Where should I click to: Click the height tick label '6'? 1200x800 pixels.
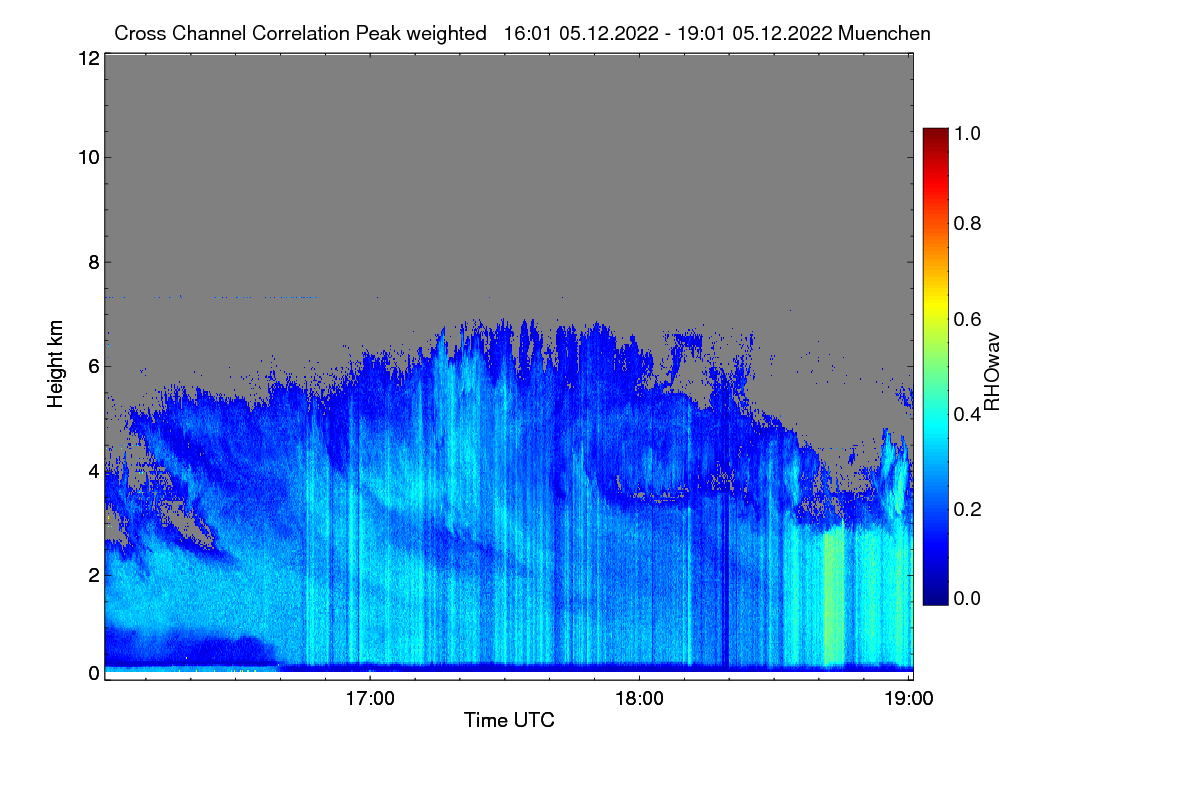coord(94,366)
